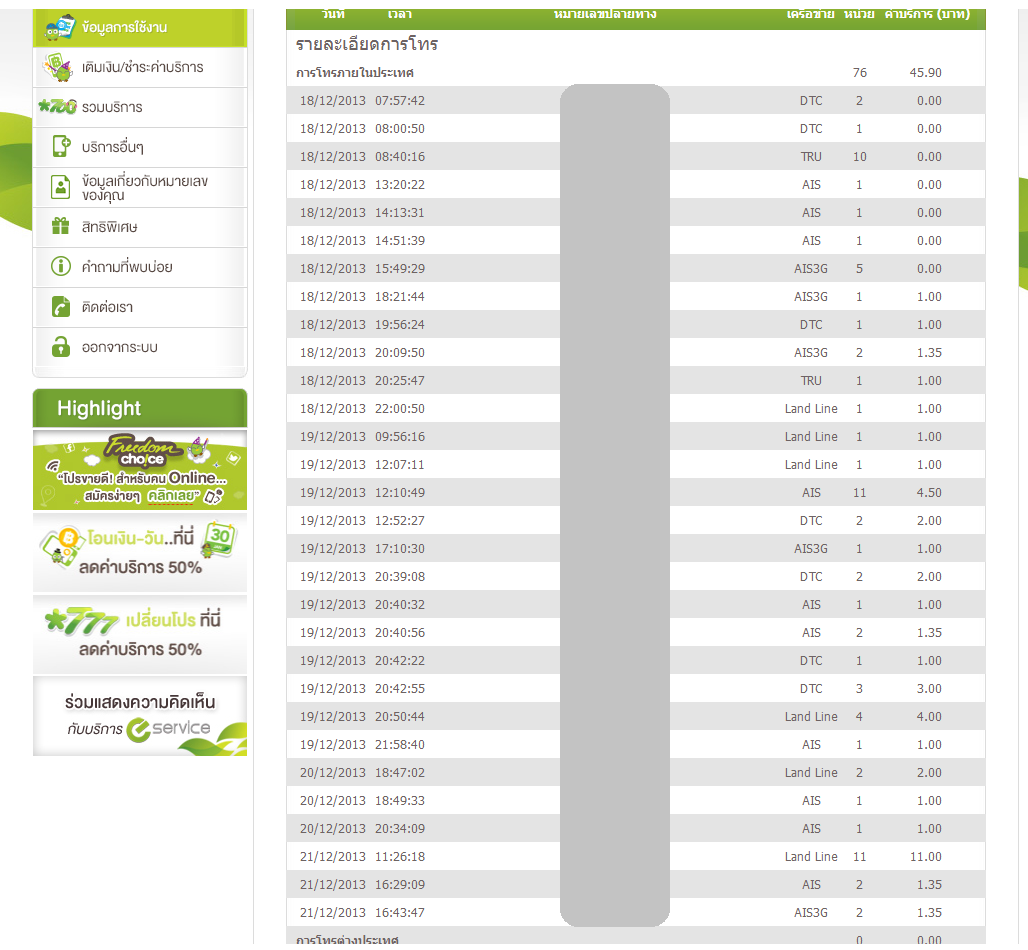Screen dimensions: 1028x950
Task: Select the 18/12/2013 07:57:42 call row
Action: 635,100
